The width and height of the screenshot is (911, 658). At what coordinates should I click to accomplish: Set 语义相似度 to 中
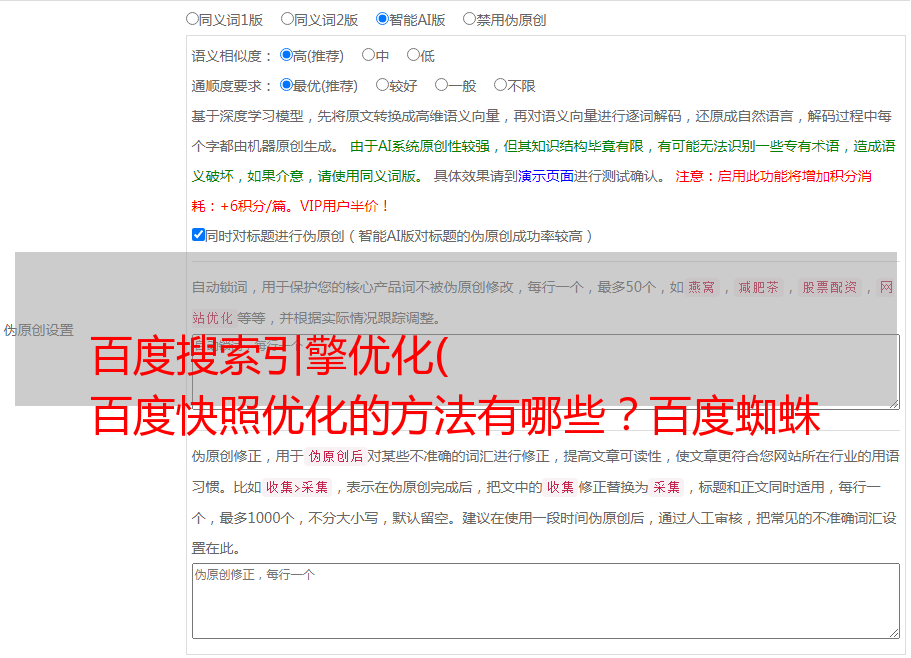point(368,55)
